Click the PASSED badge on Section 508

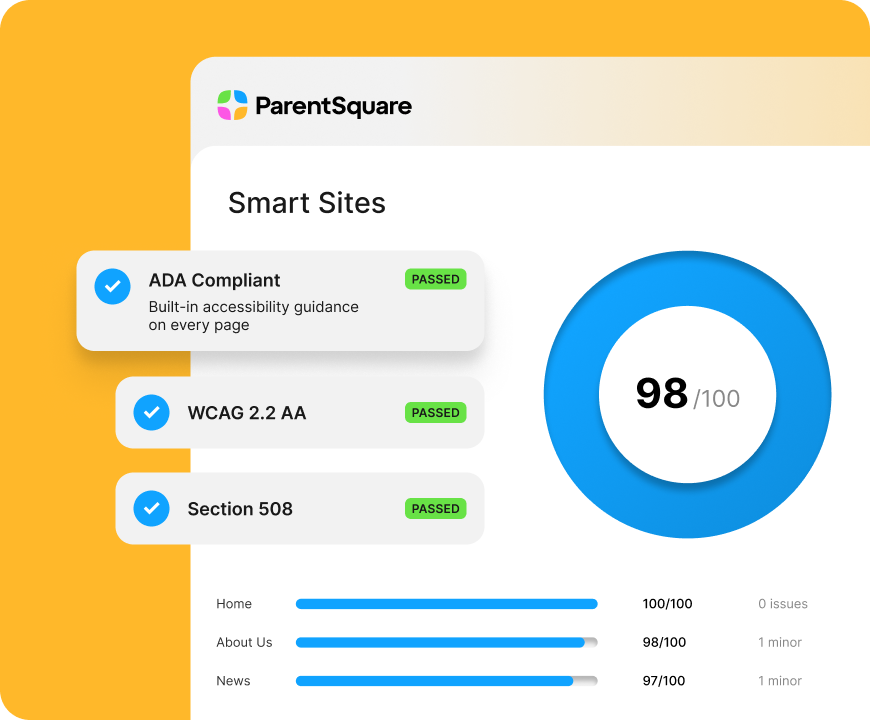pos(436,509)
